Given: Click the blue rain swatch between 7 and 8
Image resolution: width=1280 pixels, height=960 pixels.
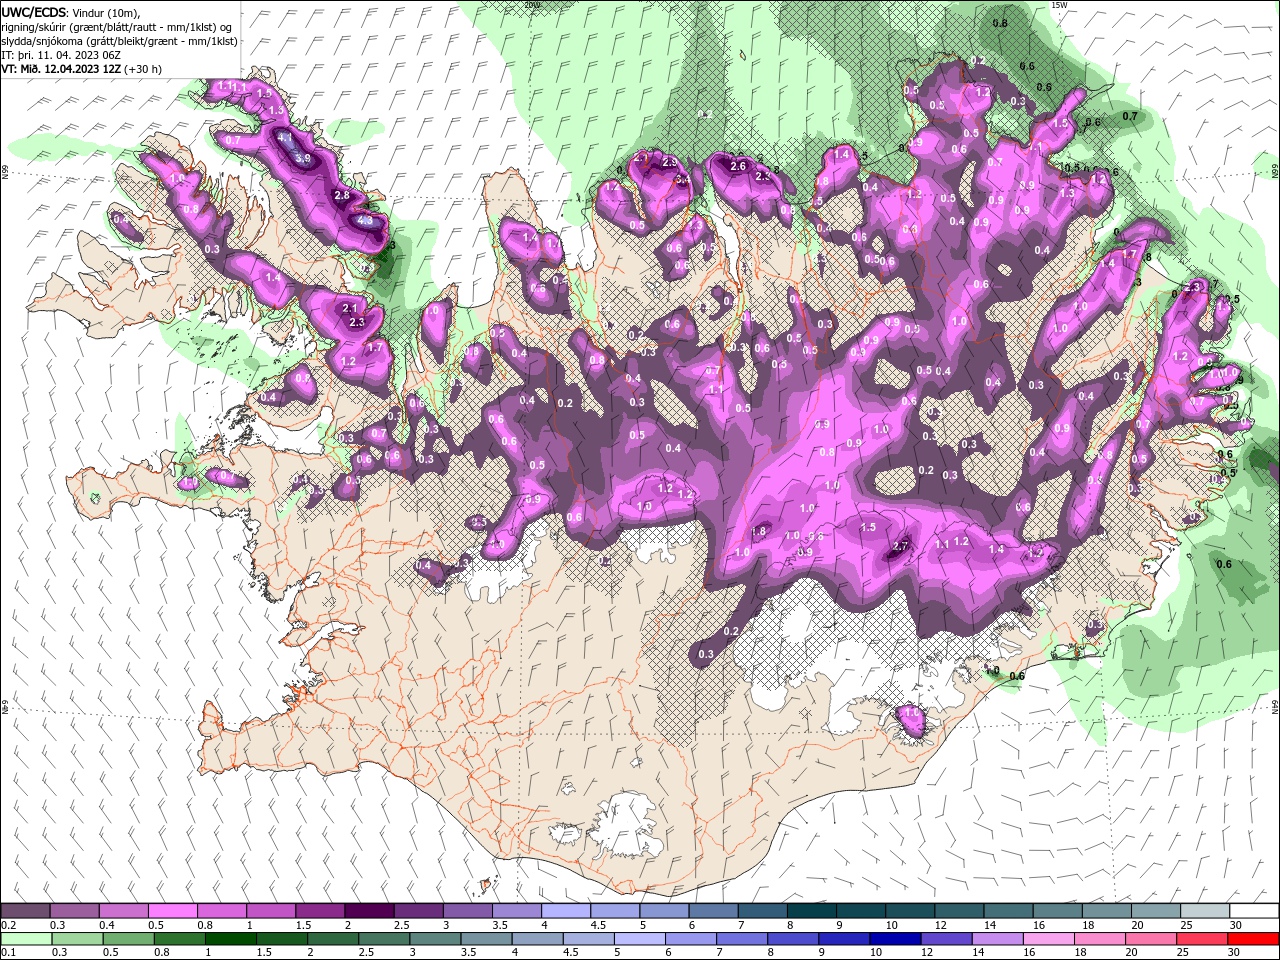Looking at the screenshot, I should pos(740,939).
